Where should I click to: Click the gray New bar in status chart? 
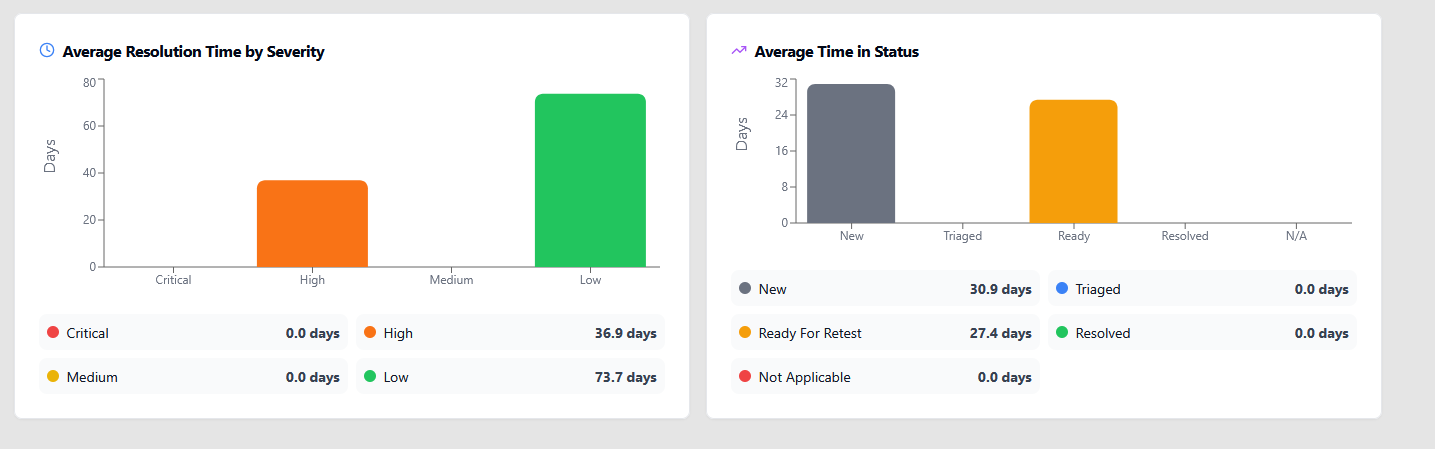(x=851, y=153)
